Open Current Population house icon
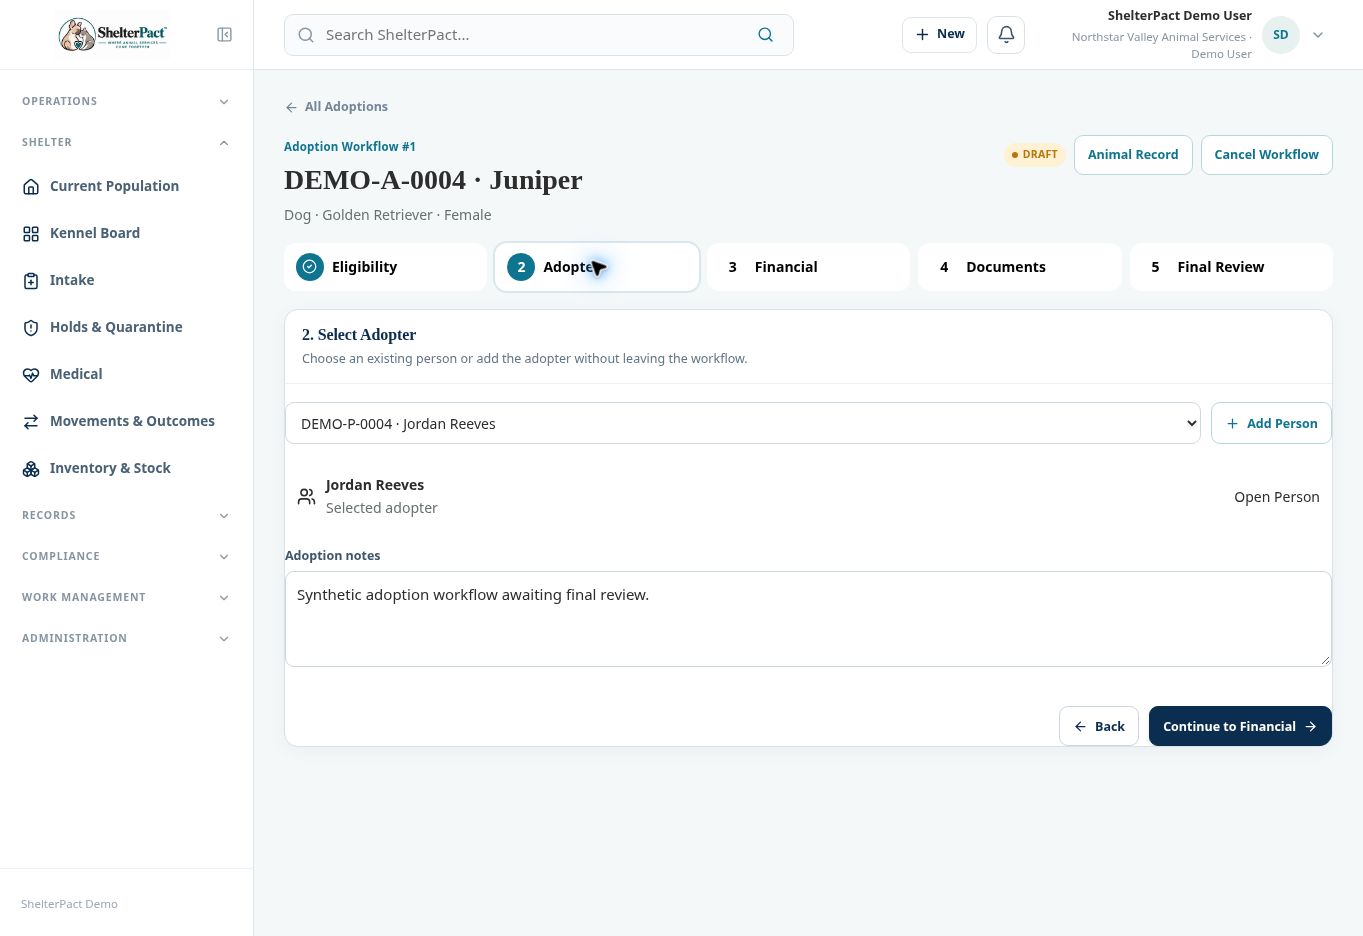 (31, 187)
